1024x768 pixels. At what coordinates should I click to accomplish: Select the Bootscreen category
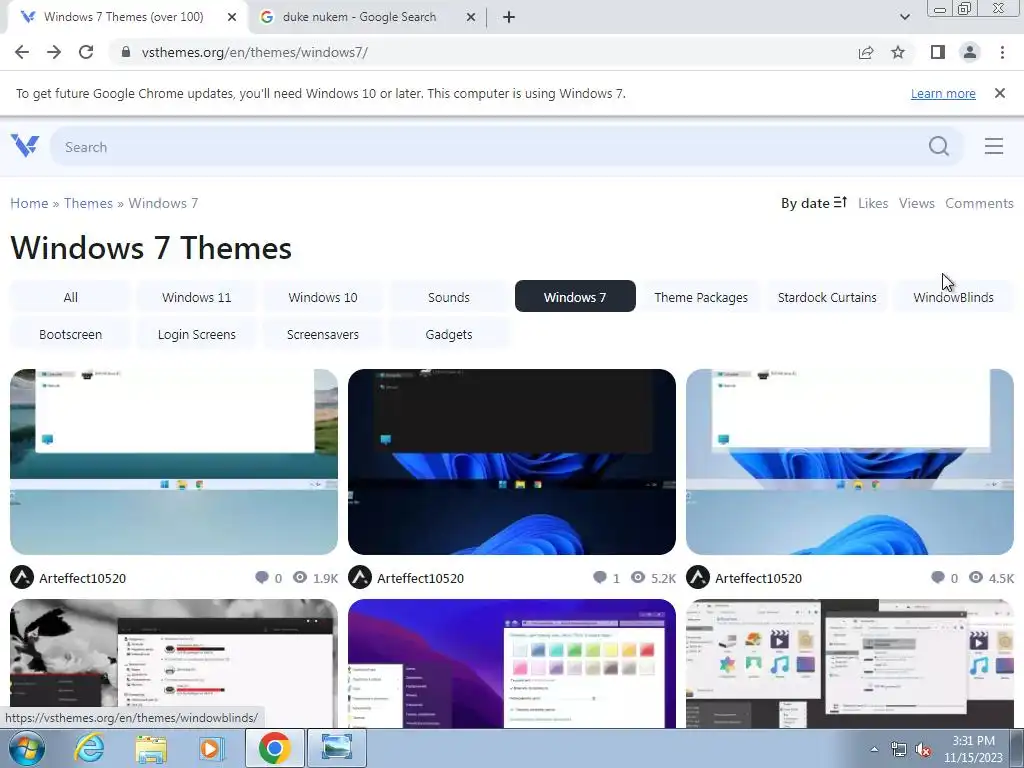(x=71, y=334)
